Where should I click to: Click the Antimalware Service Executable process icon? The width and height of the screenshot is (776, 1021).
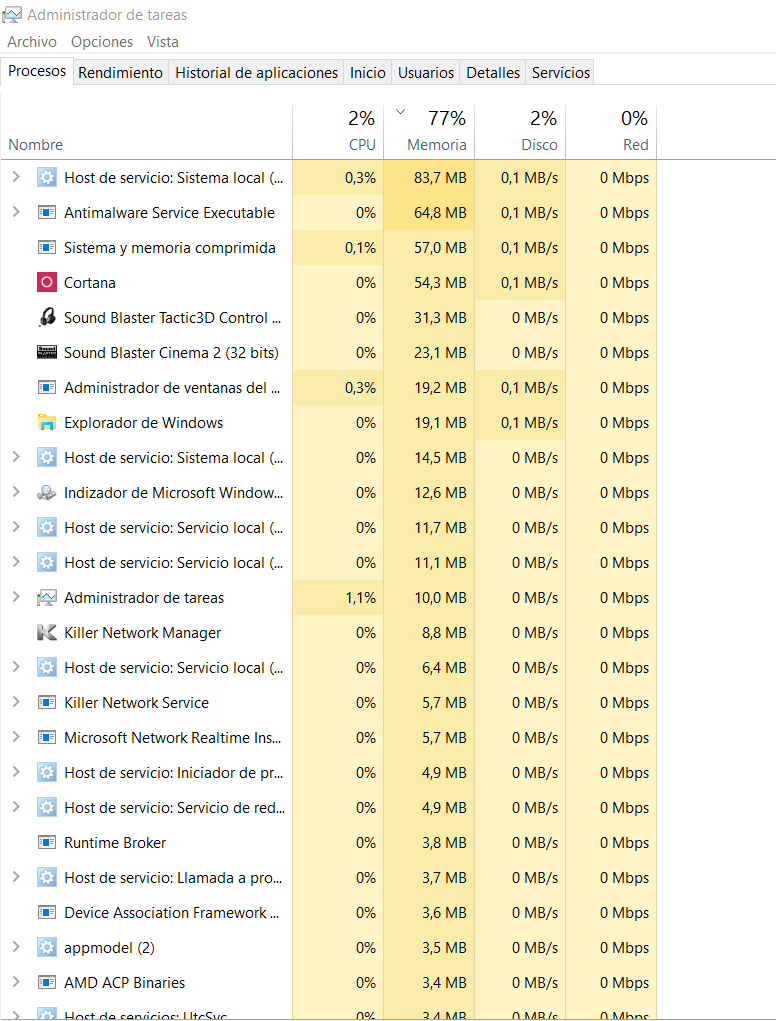tap(47, 212)
